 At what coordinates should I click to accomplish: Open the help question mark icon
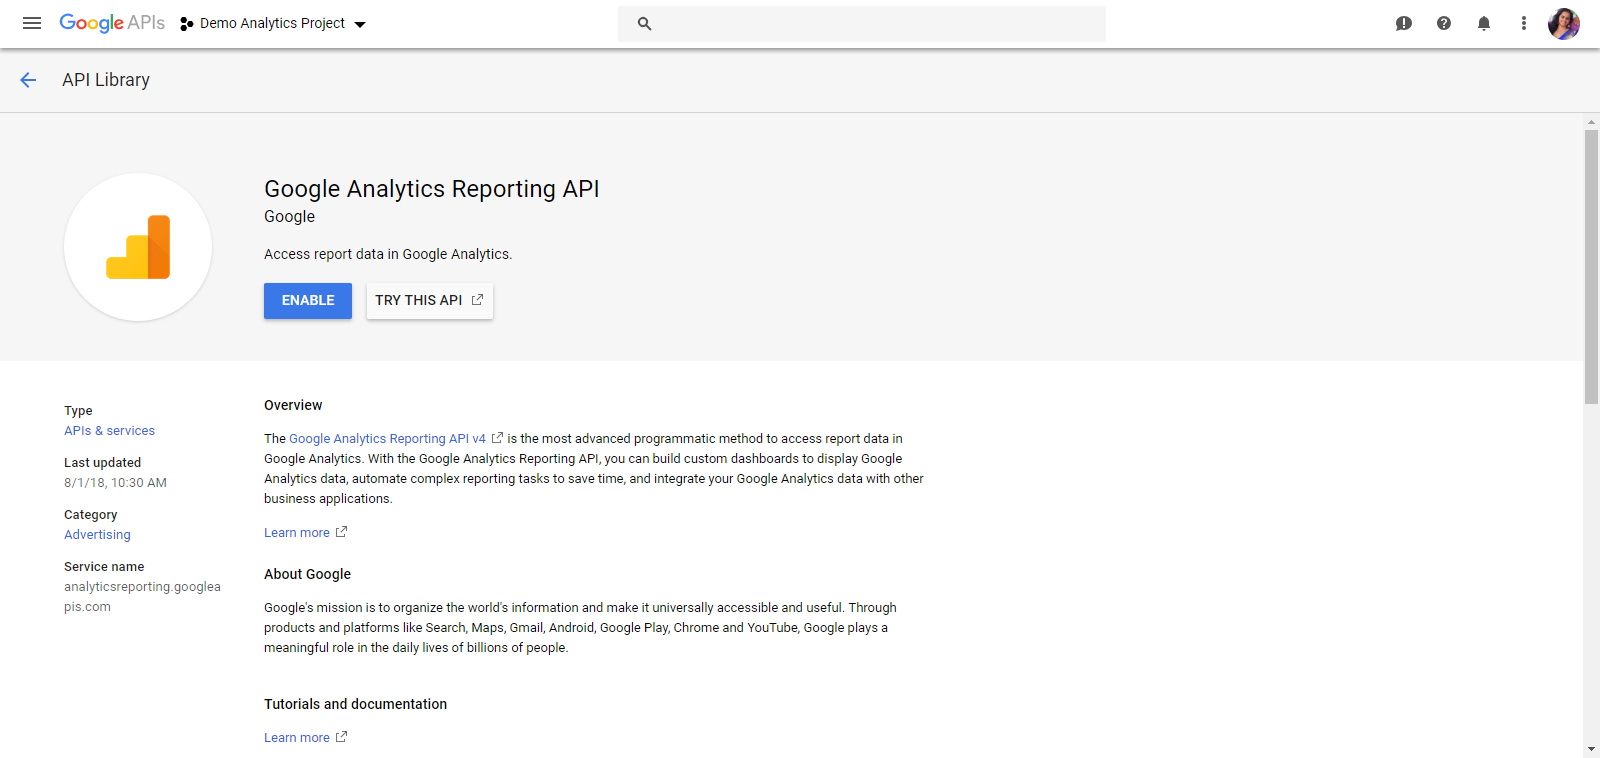click(x=1444, y=23)
